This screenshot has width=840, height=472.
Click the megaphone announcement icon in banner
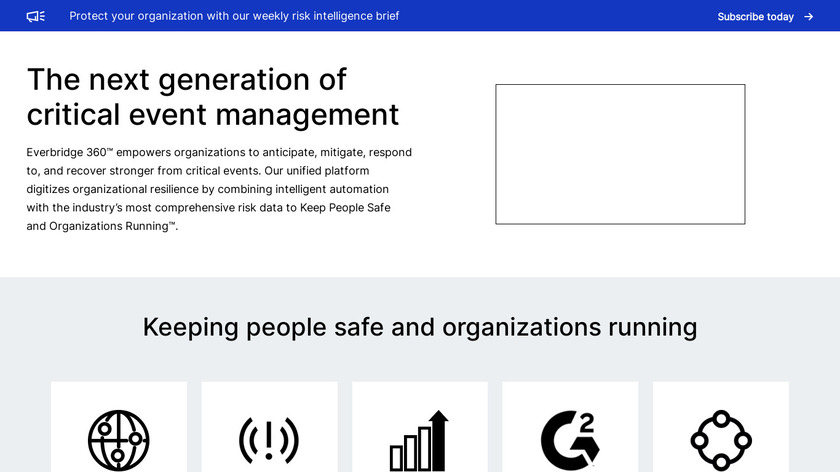[x=36, y=16]
